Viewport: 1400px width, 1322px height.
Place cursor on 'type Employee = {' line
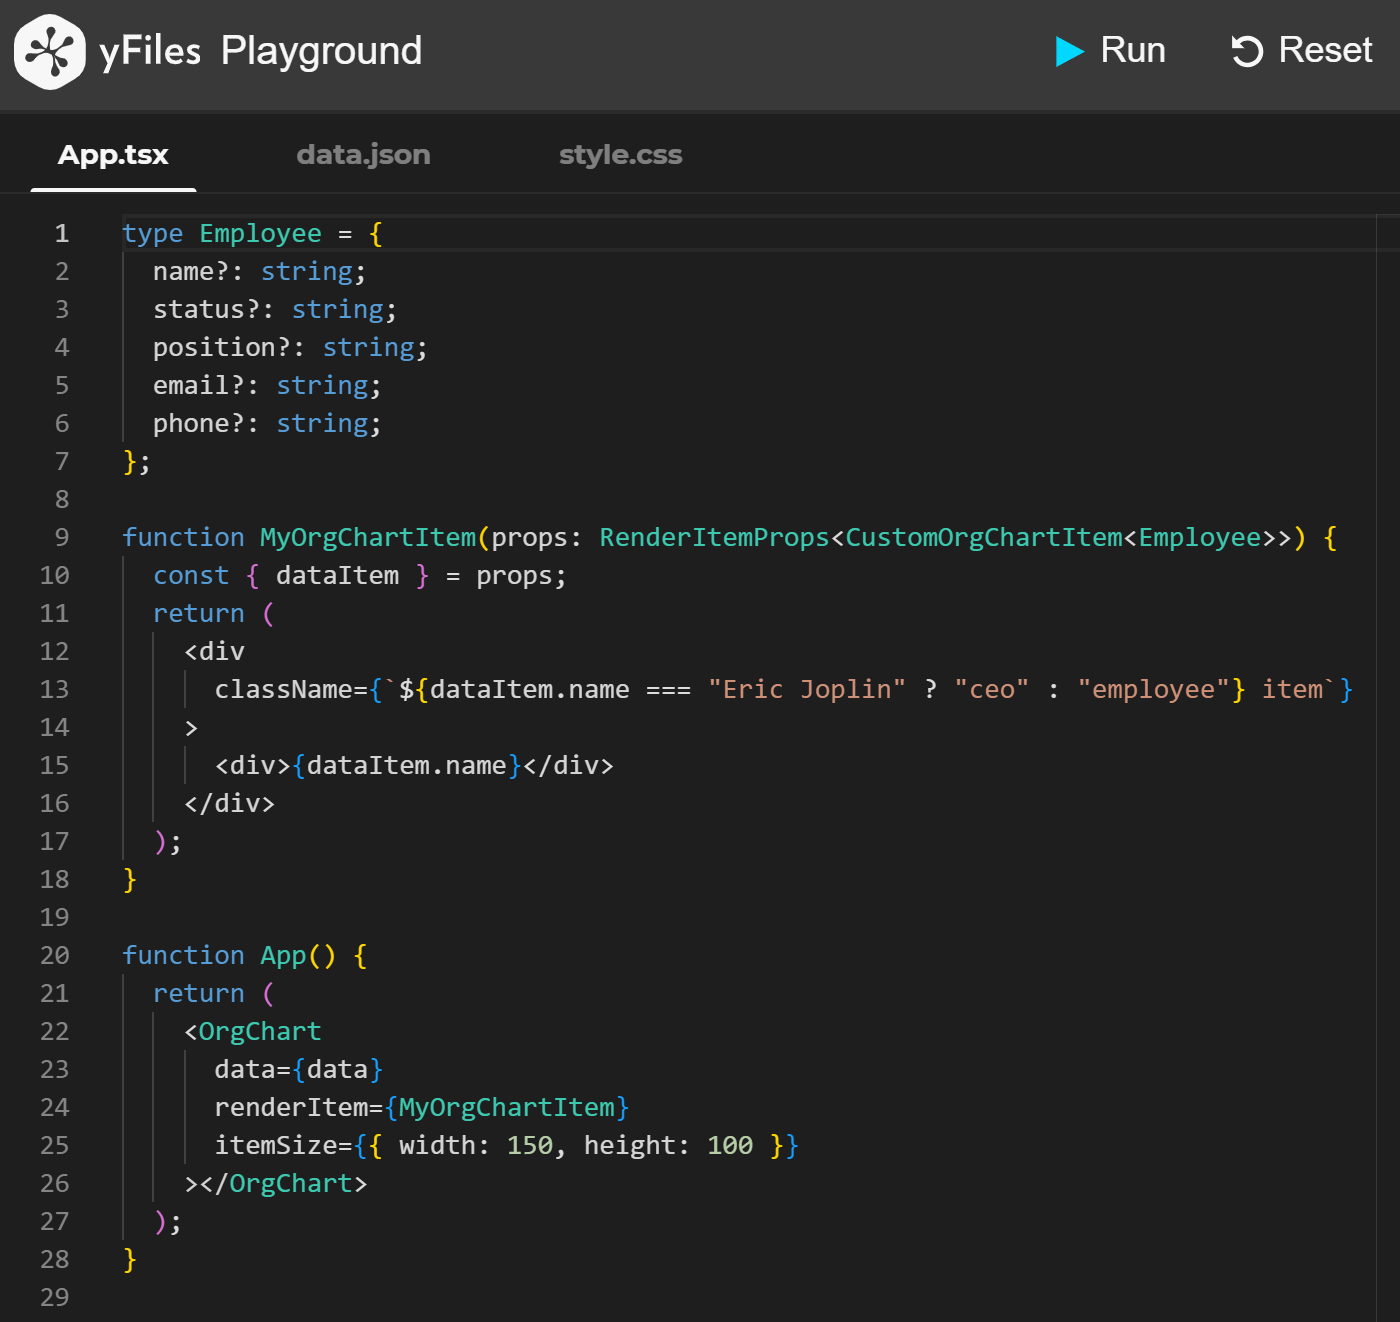coord(253,234)
